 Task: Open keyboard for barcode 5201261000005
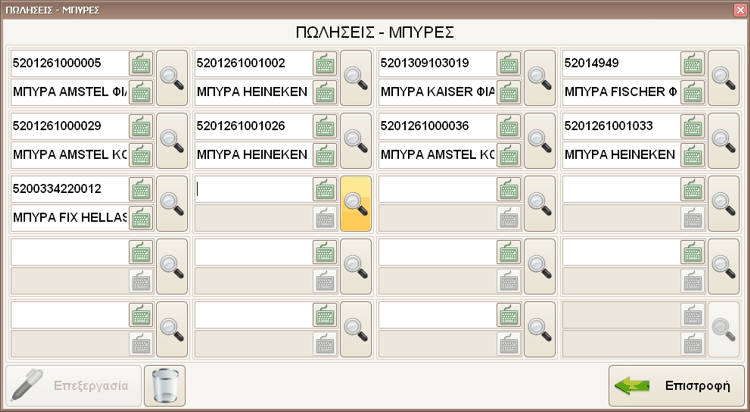pos(141,63)
